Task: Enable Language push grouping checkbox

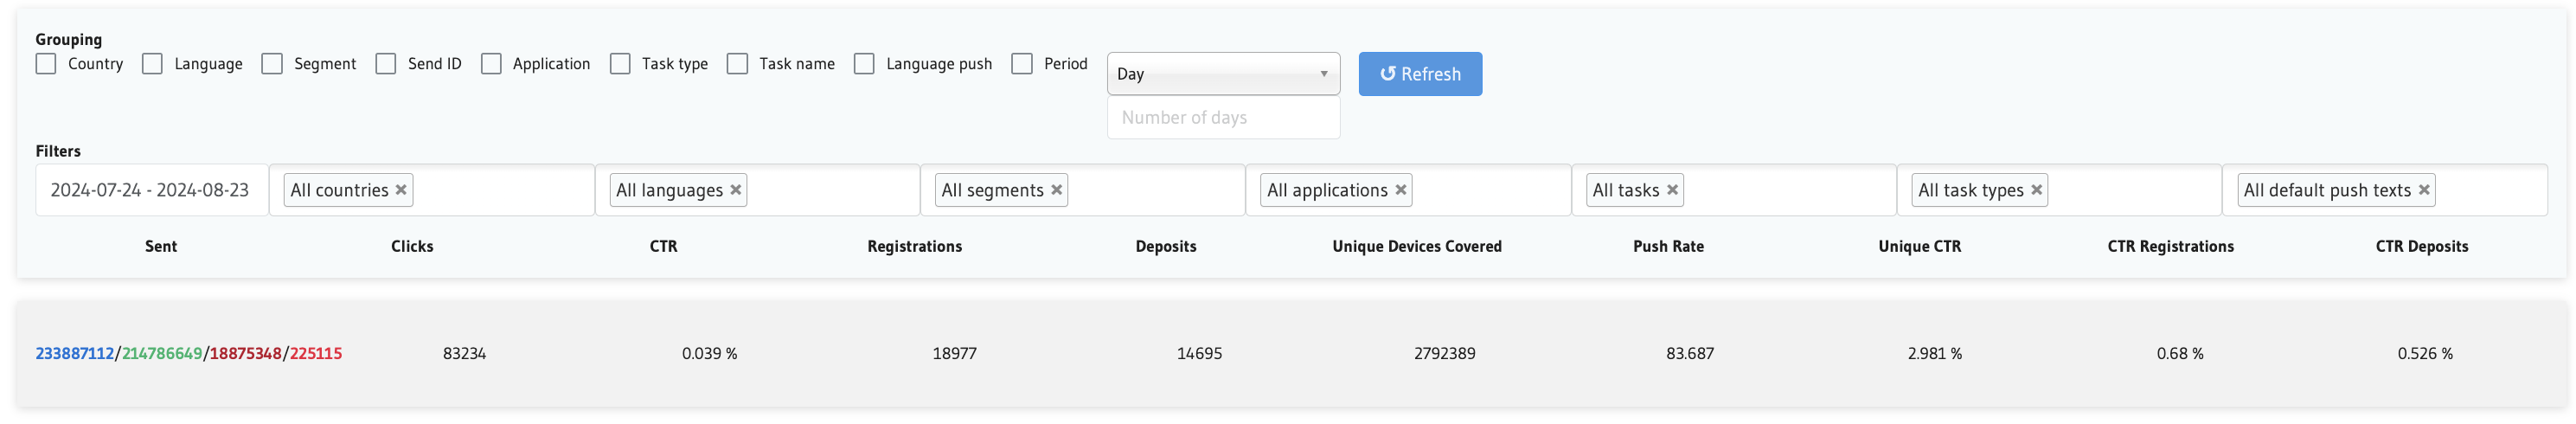Action: 864,64
